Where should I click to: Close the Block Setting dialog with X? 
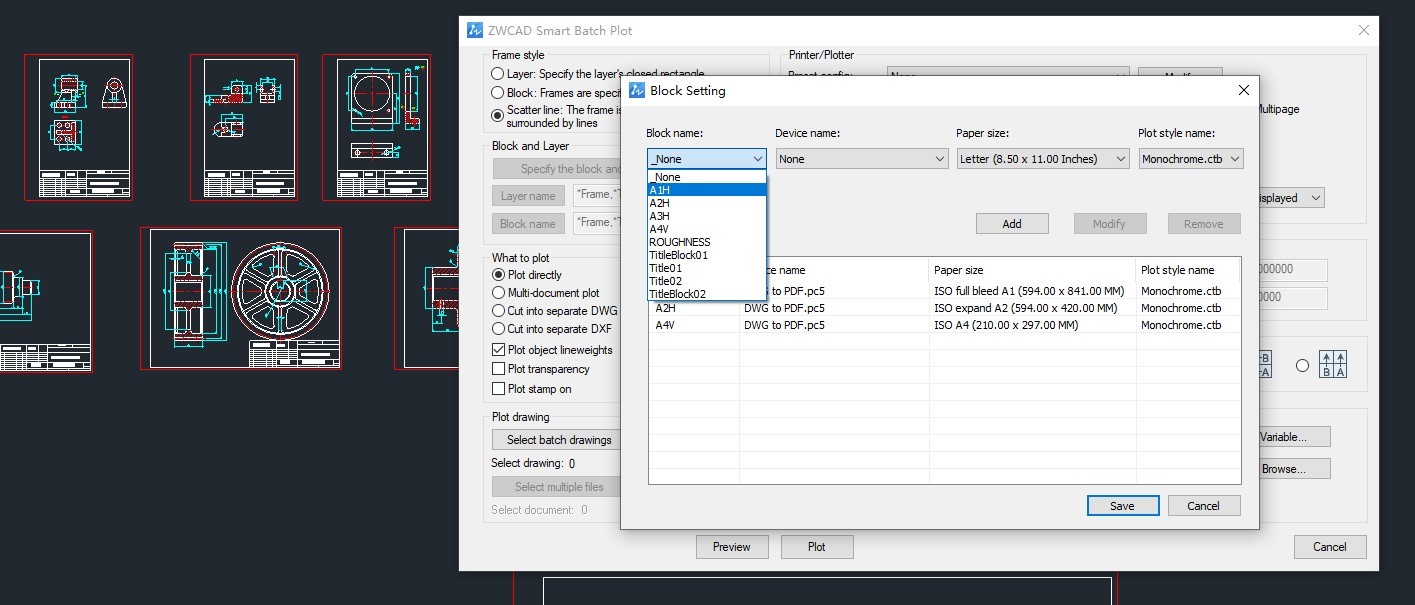pyautogui.click(x=1243, y=90)
